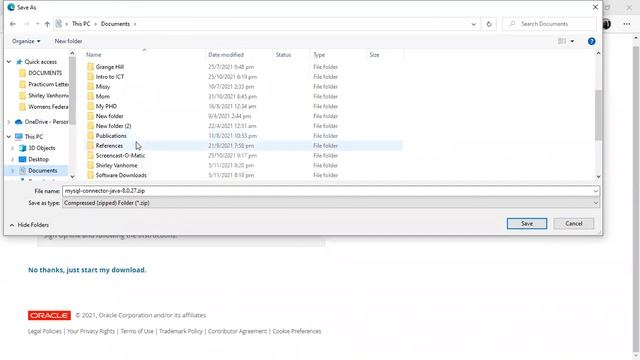The height and width of the screenshot is (360, 640).
Task: Select 3D Objects in sidebar
Action: coord(42,148)
